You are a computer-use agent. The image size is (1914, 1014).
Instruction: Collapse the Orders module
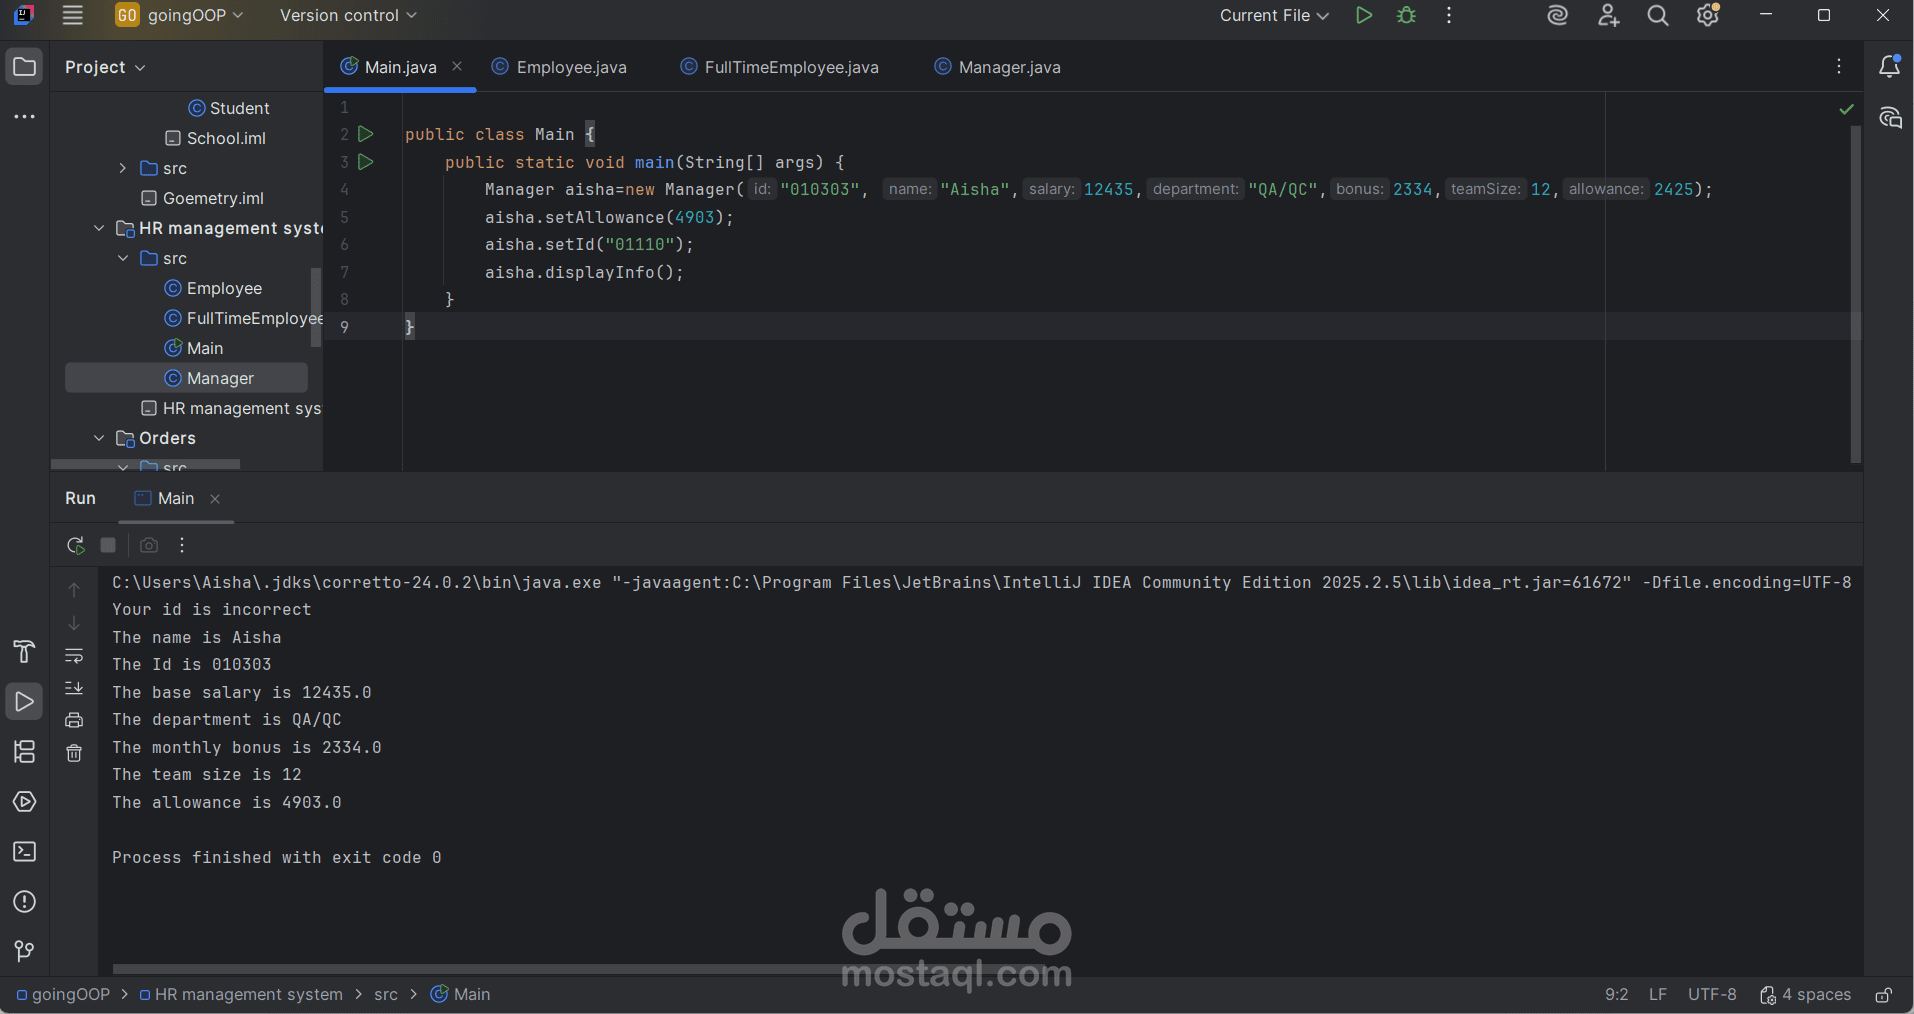[x=98, y=438]
